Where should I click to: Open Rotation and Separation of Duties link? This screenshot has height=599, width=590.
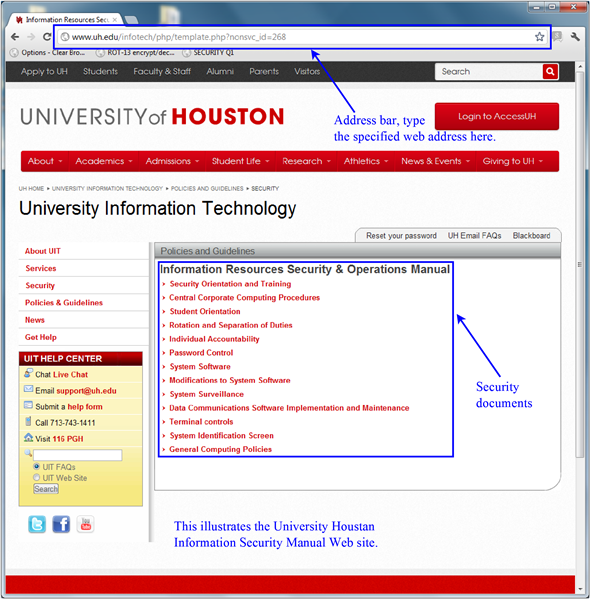pyautogui.click(x=231, y=325)
